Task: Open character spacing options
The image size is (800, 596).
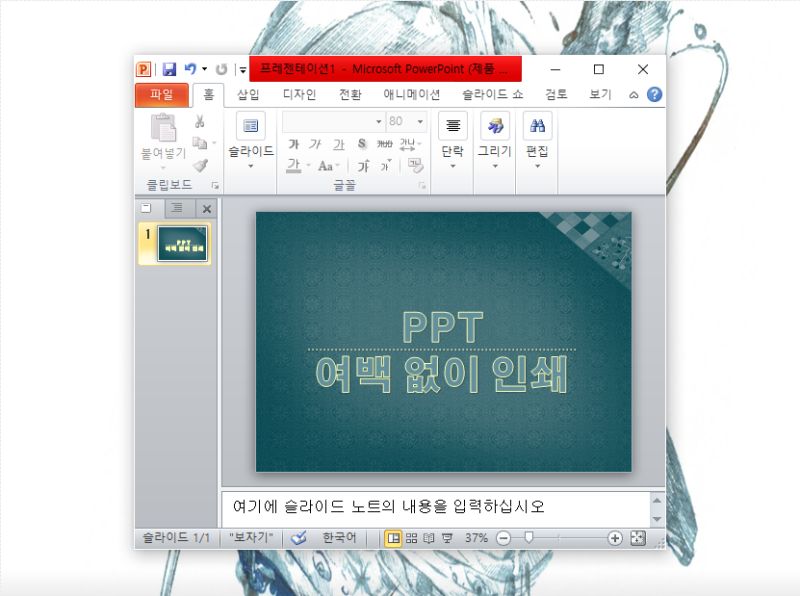Action: 410,144
